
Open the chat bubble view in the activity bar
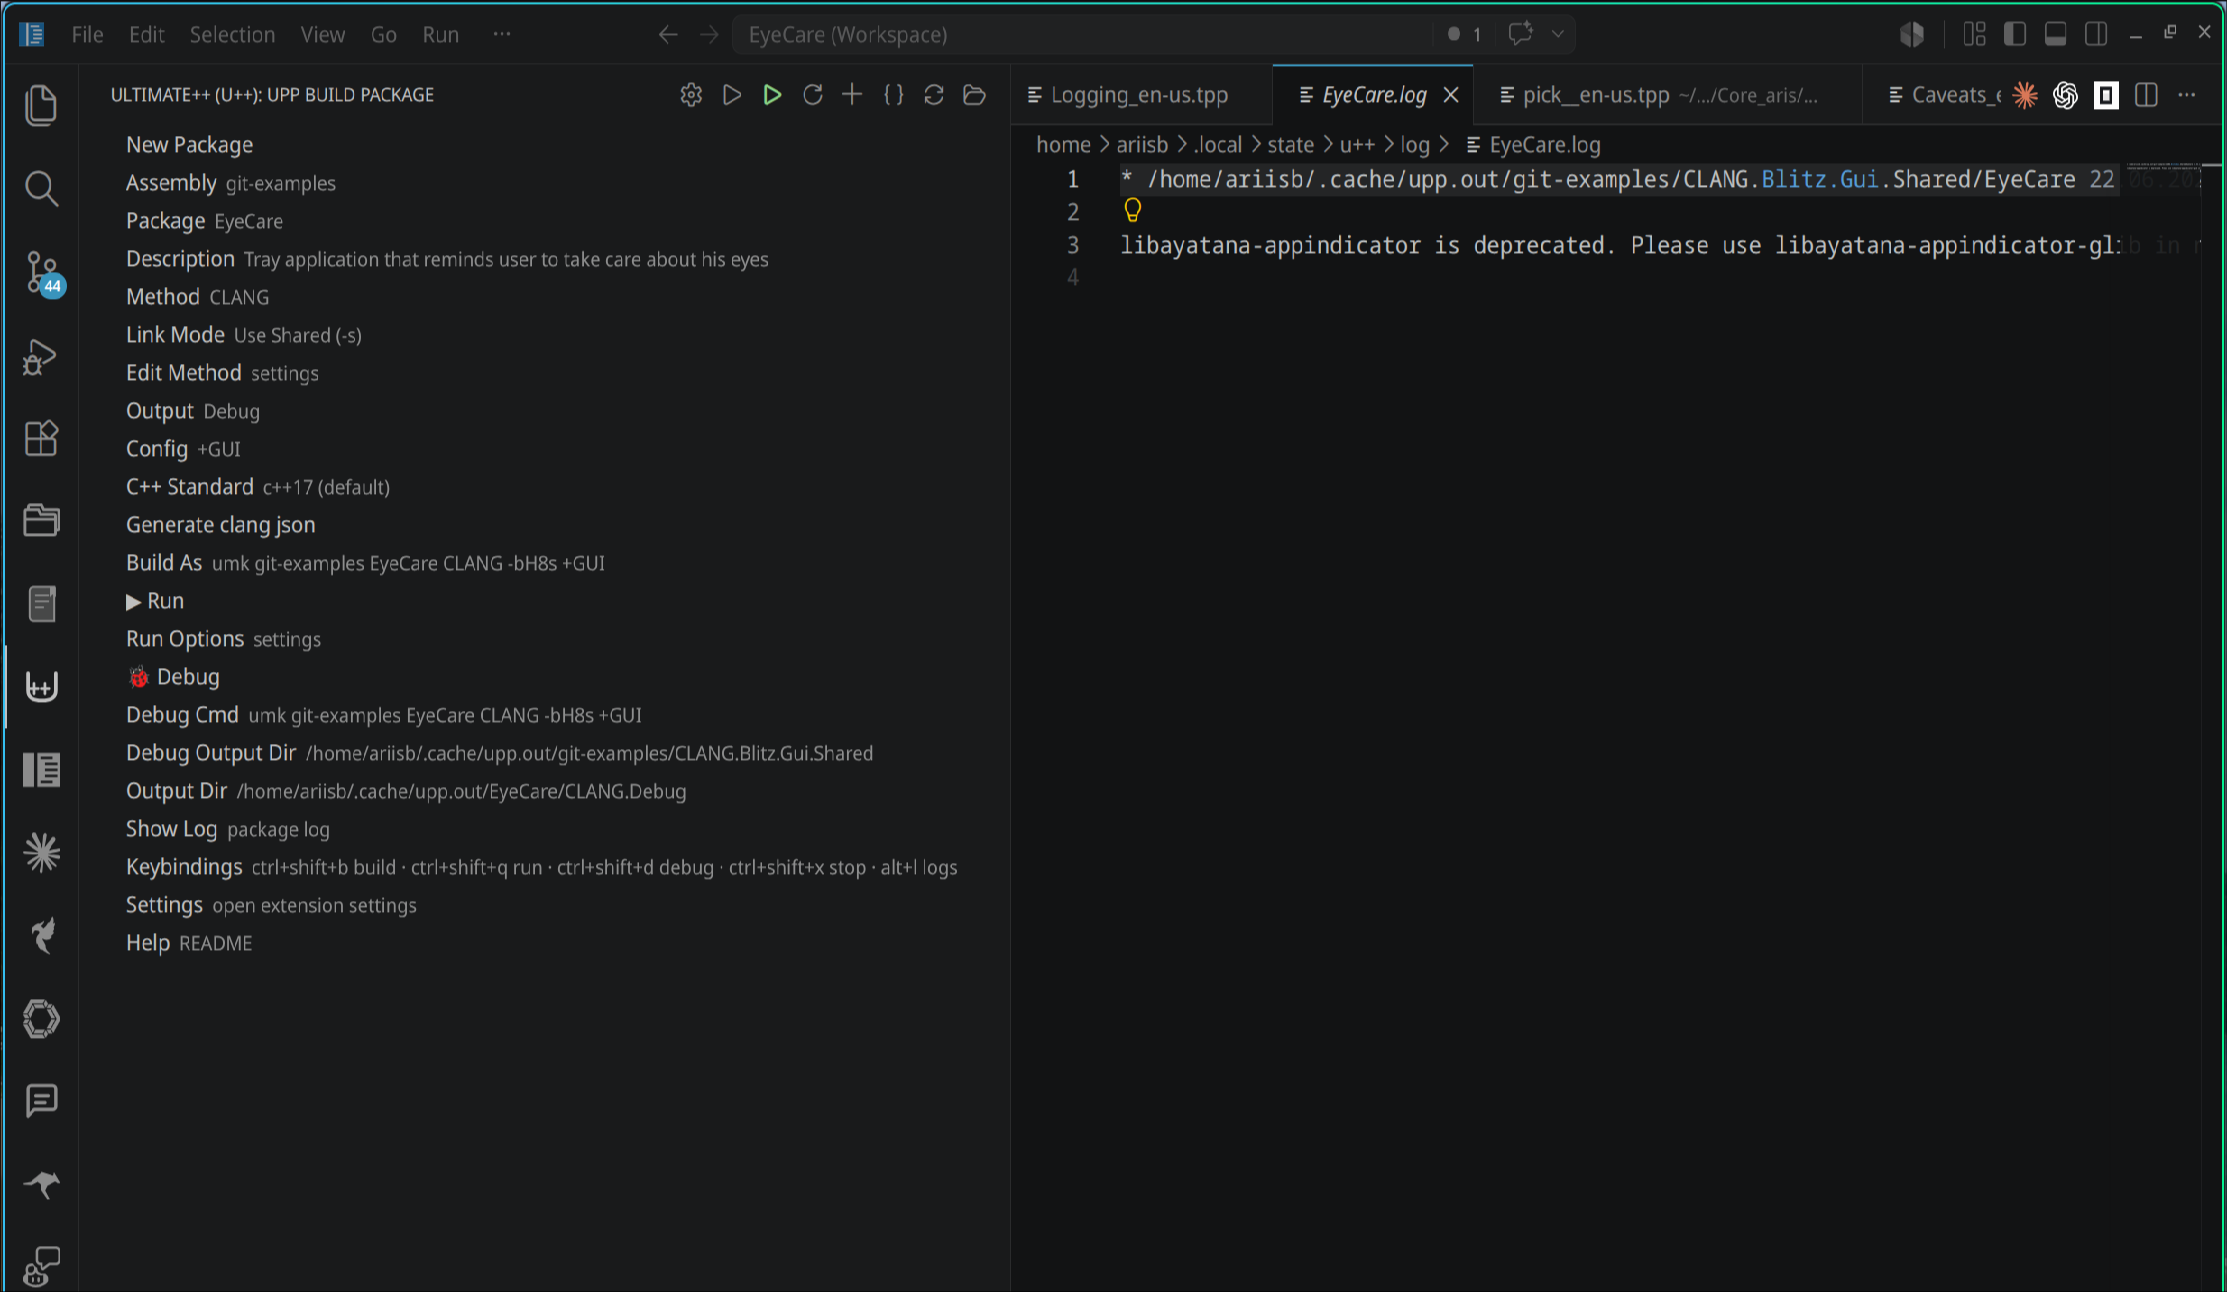[41, 1101]
